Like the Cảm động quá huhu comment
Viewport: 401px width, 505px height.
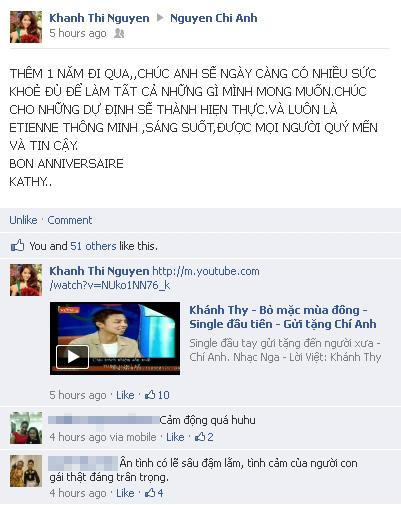point(175,437)
